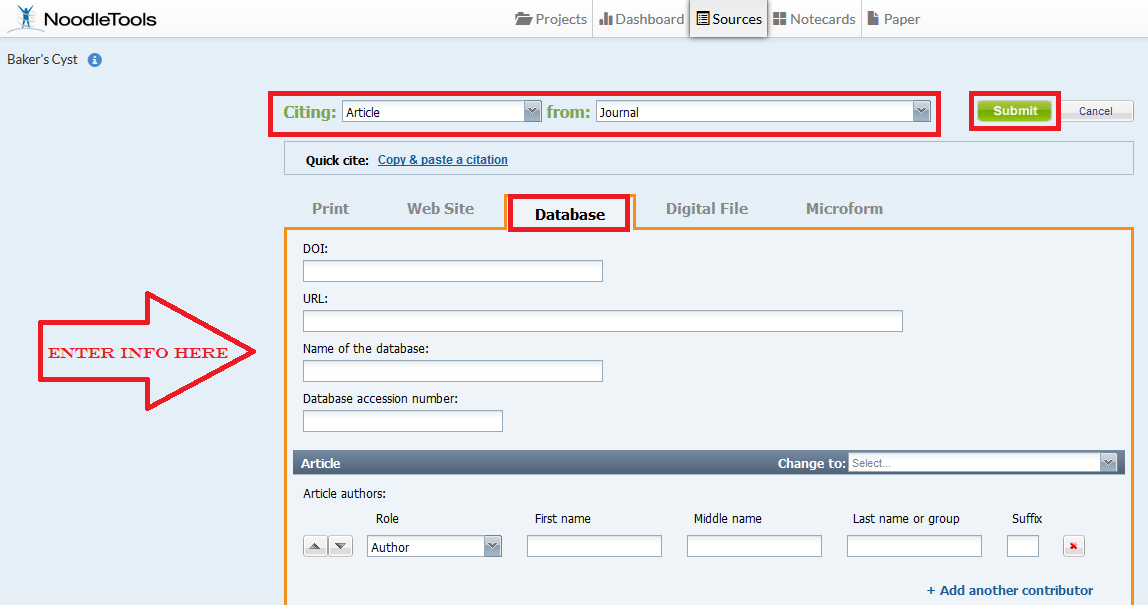
Task: Click the author Middle name field
Action: (x=754, y=546)
